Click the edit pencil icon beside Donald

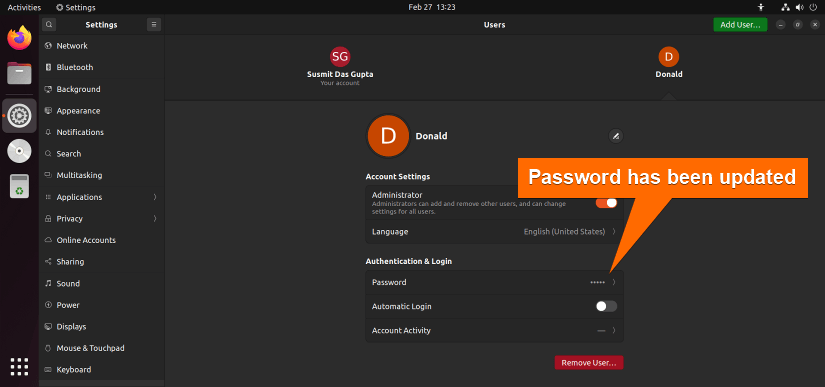tap(616, 136)
